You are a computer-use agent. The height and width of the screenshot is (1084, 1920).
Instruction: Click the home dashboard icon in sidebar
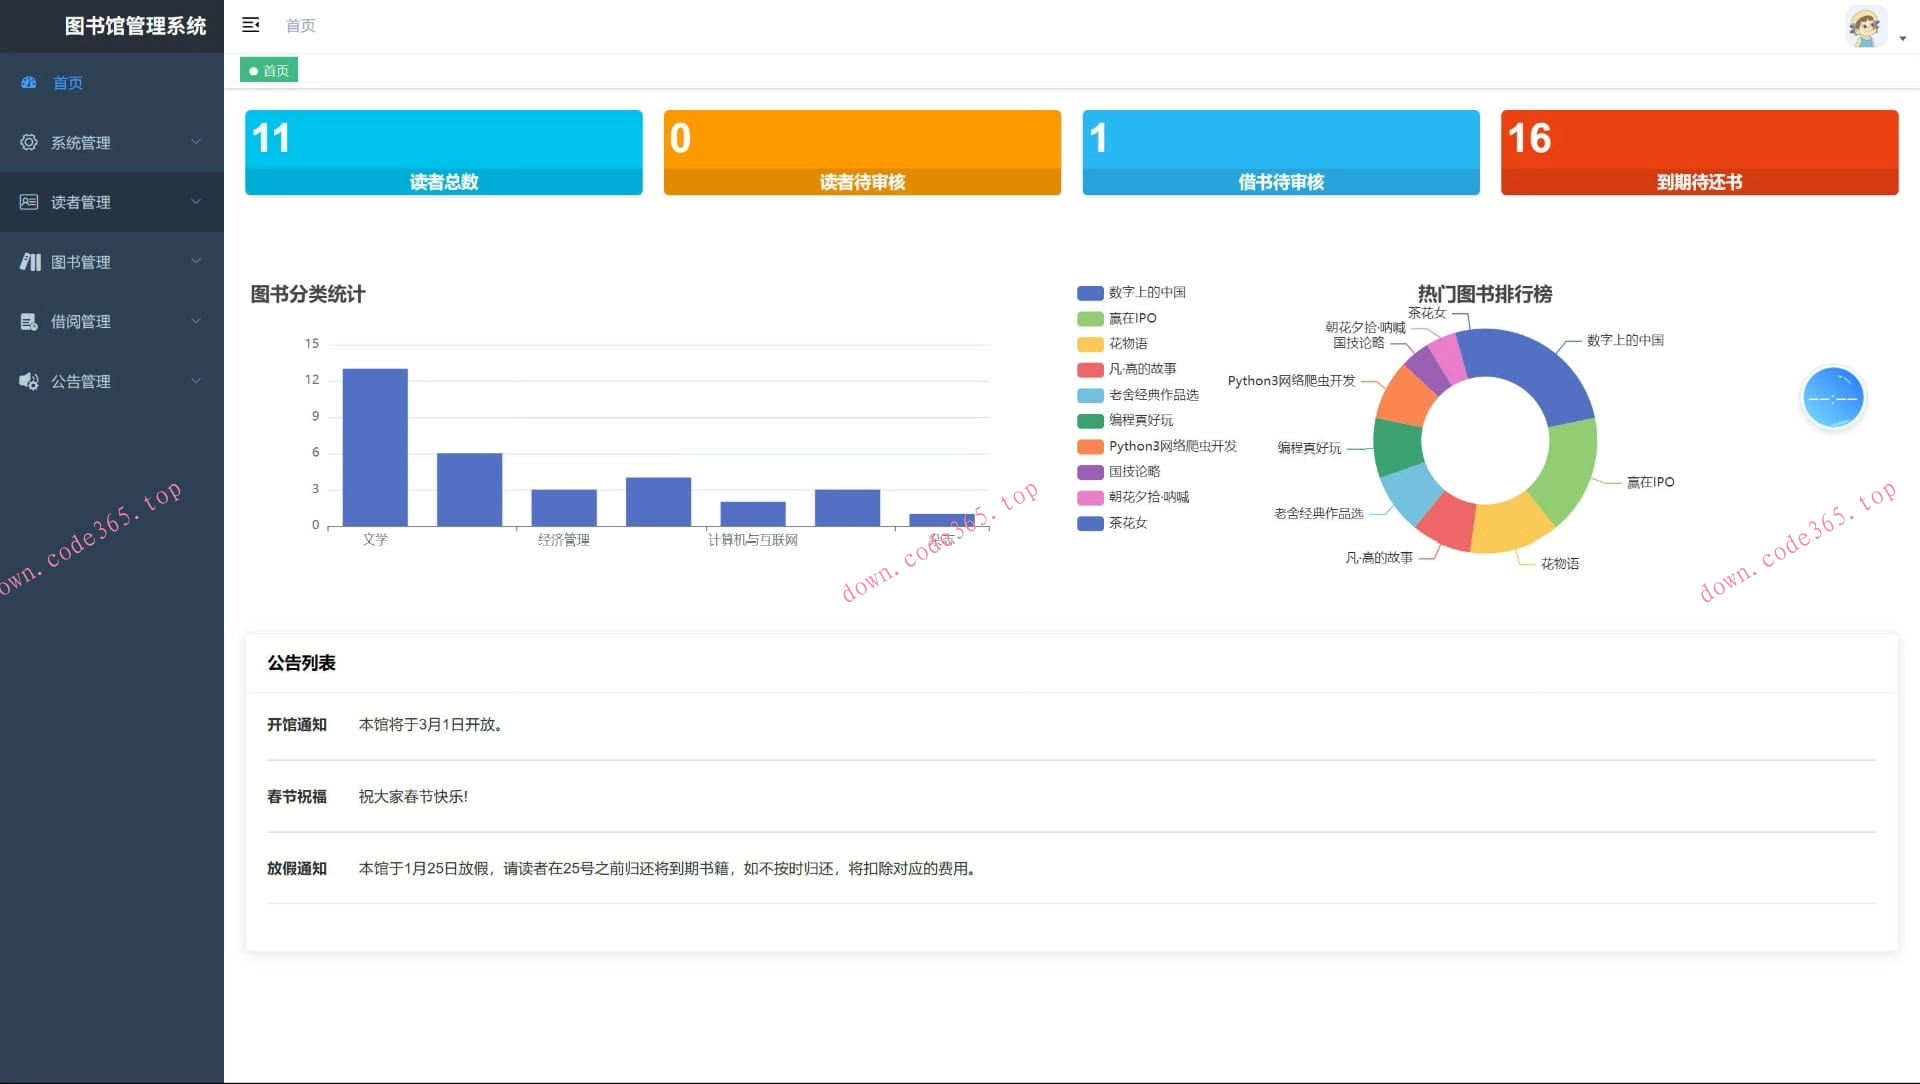(29, 83)
